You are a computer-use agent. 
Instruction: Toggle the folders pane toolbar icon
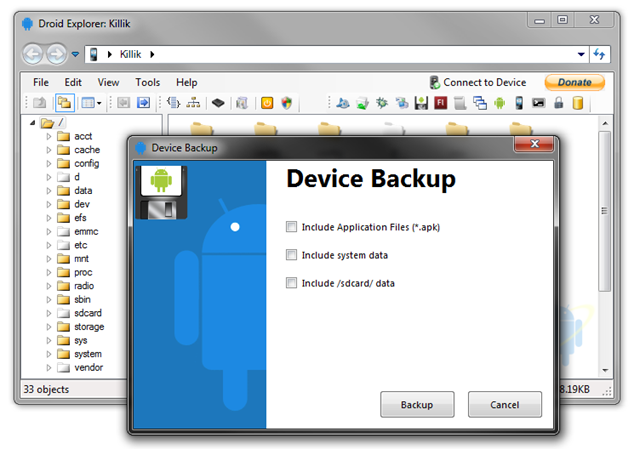tap(64, 103)
